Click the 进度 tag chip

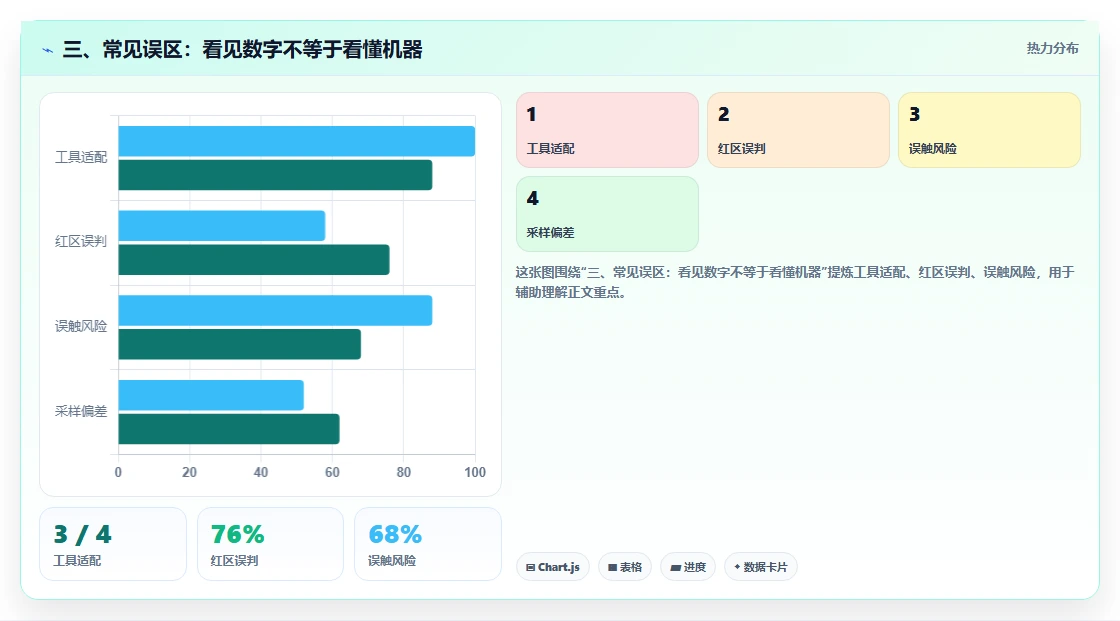point(688,567)
